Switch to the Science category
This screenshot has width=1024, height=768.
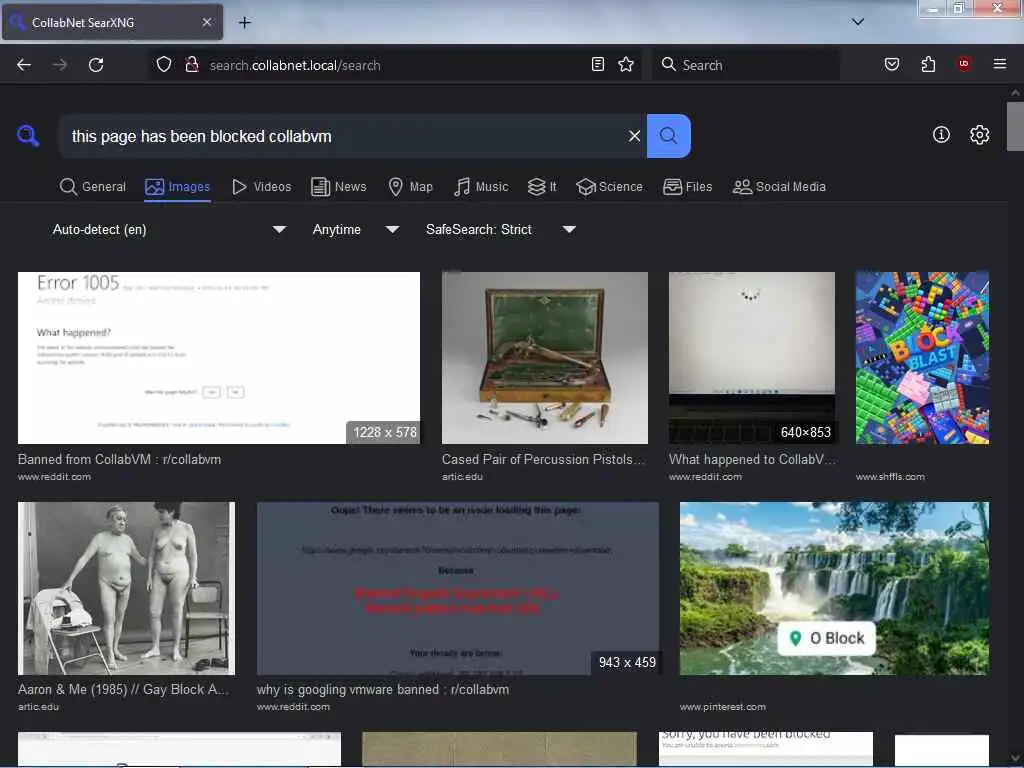(x=609, y=187)
